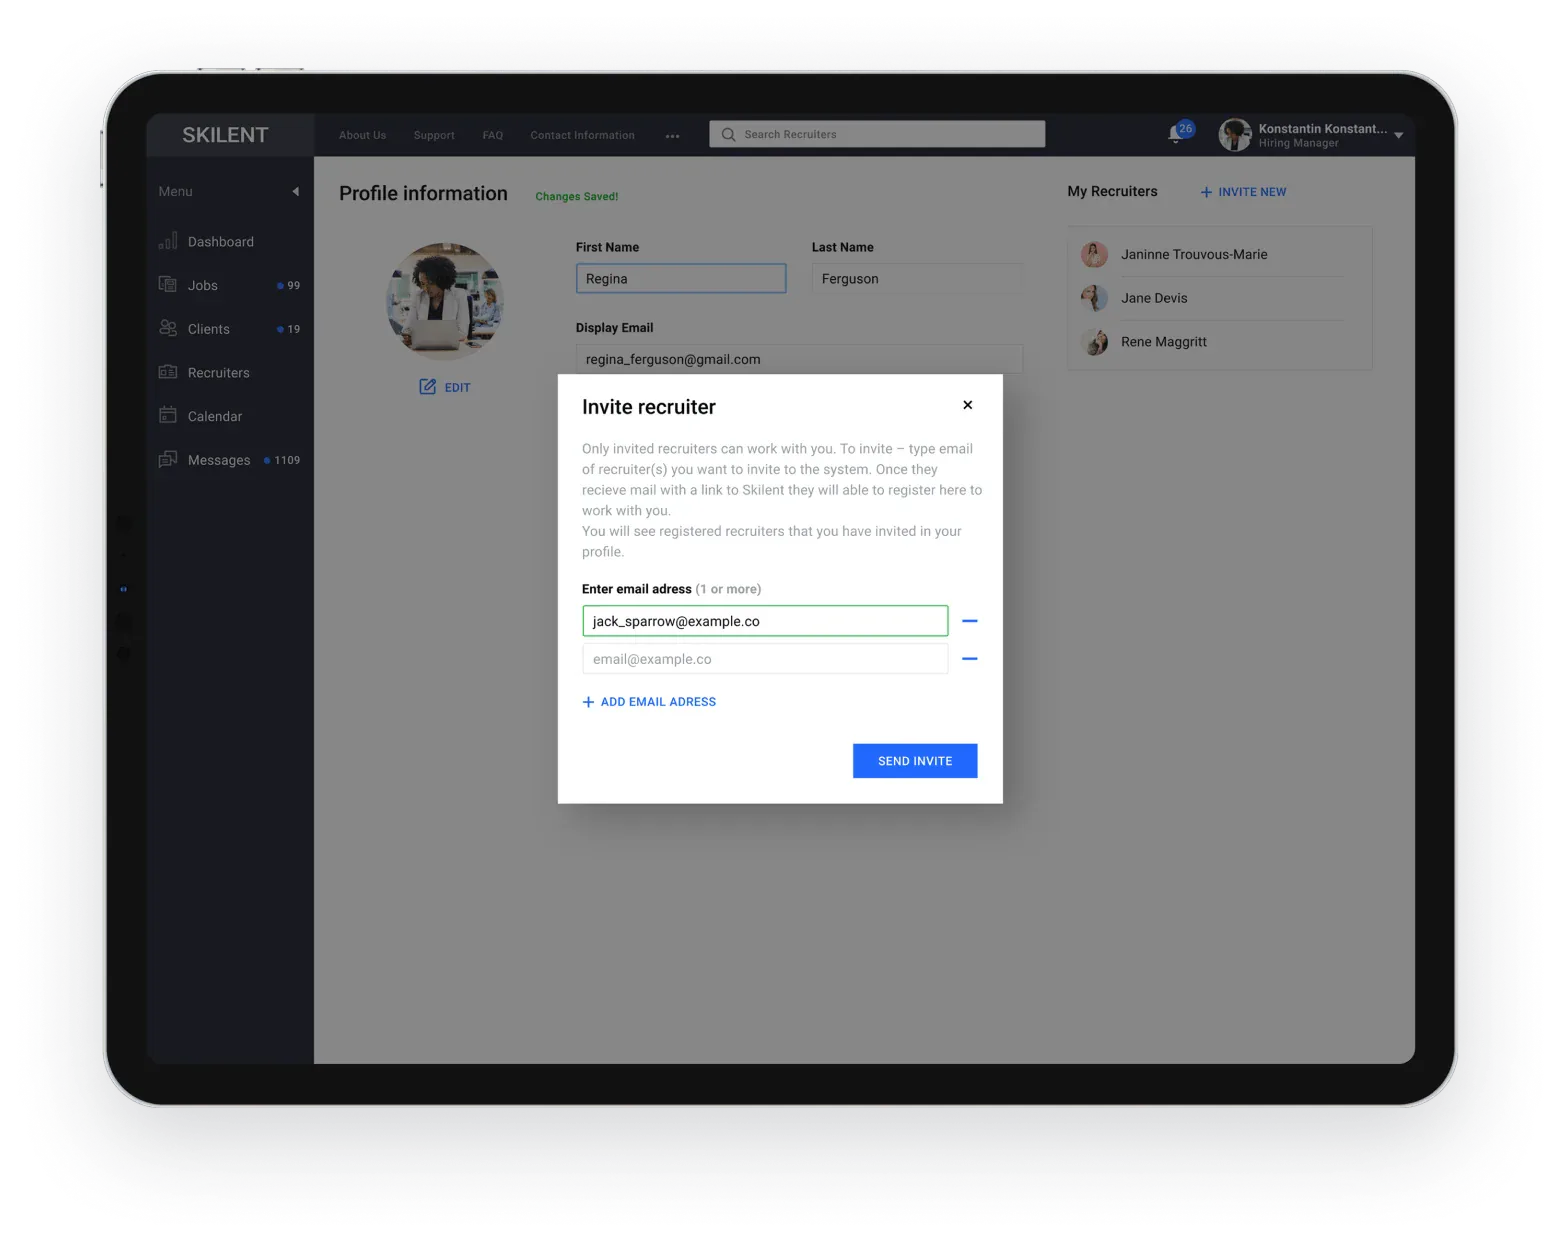Focus the Display Email field

(x=799, y=359)
